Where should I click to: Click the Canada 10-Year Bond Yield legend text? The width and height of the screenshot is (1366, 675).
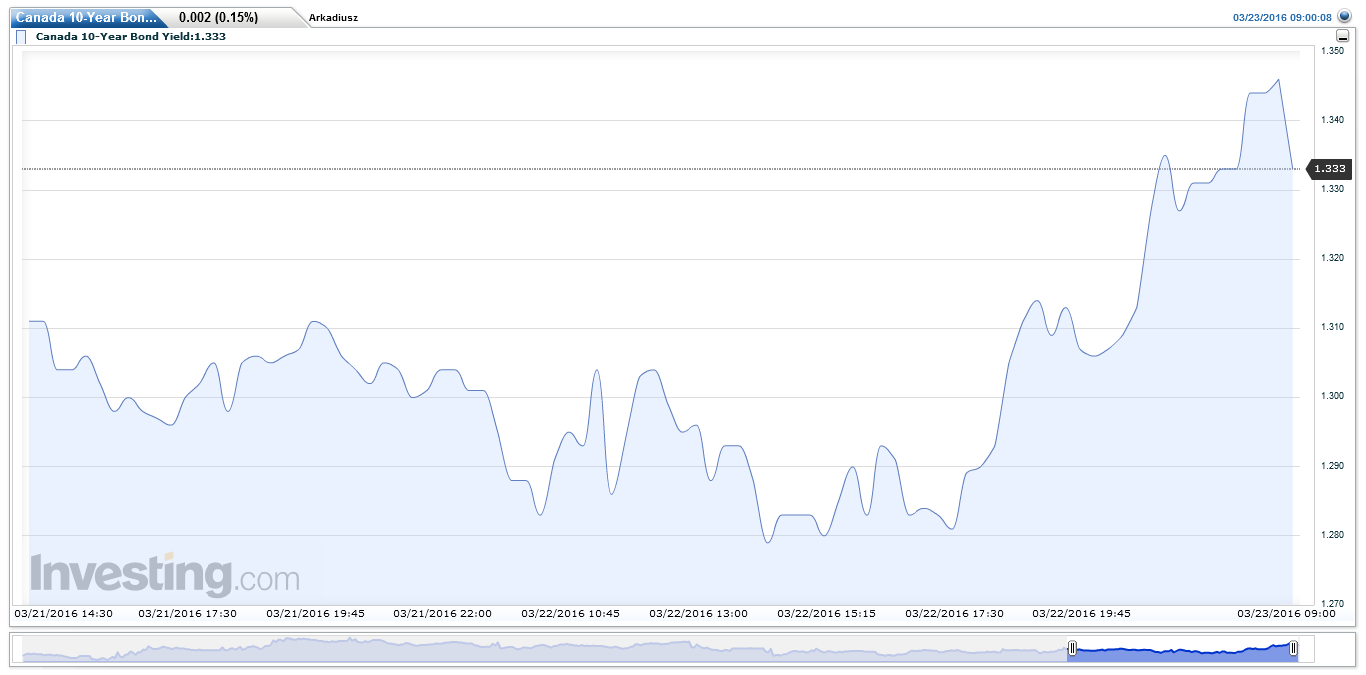point(130,37)
